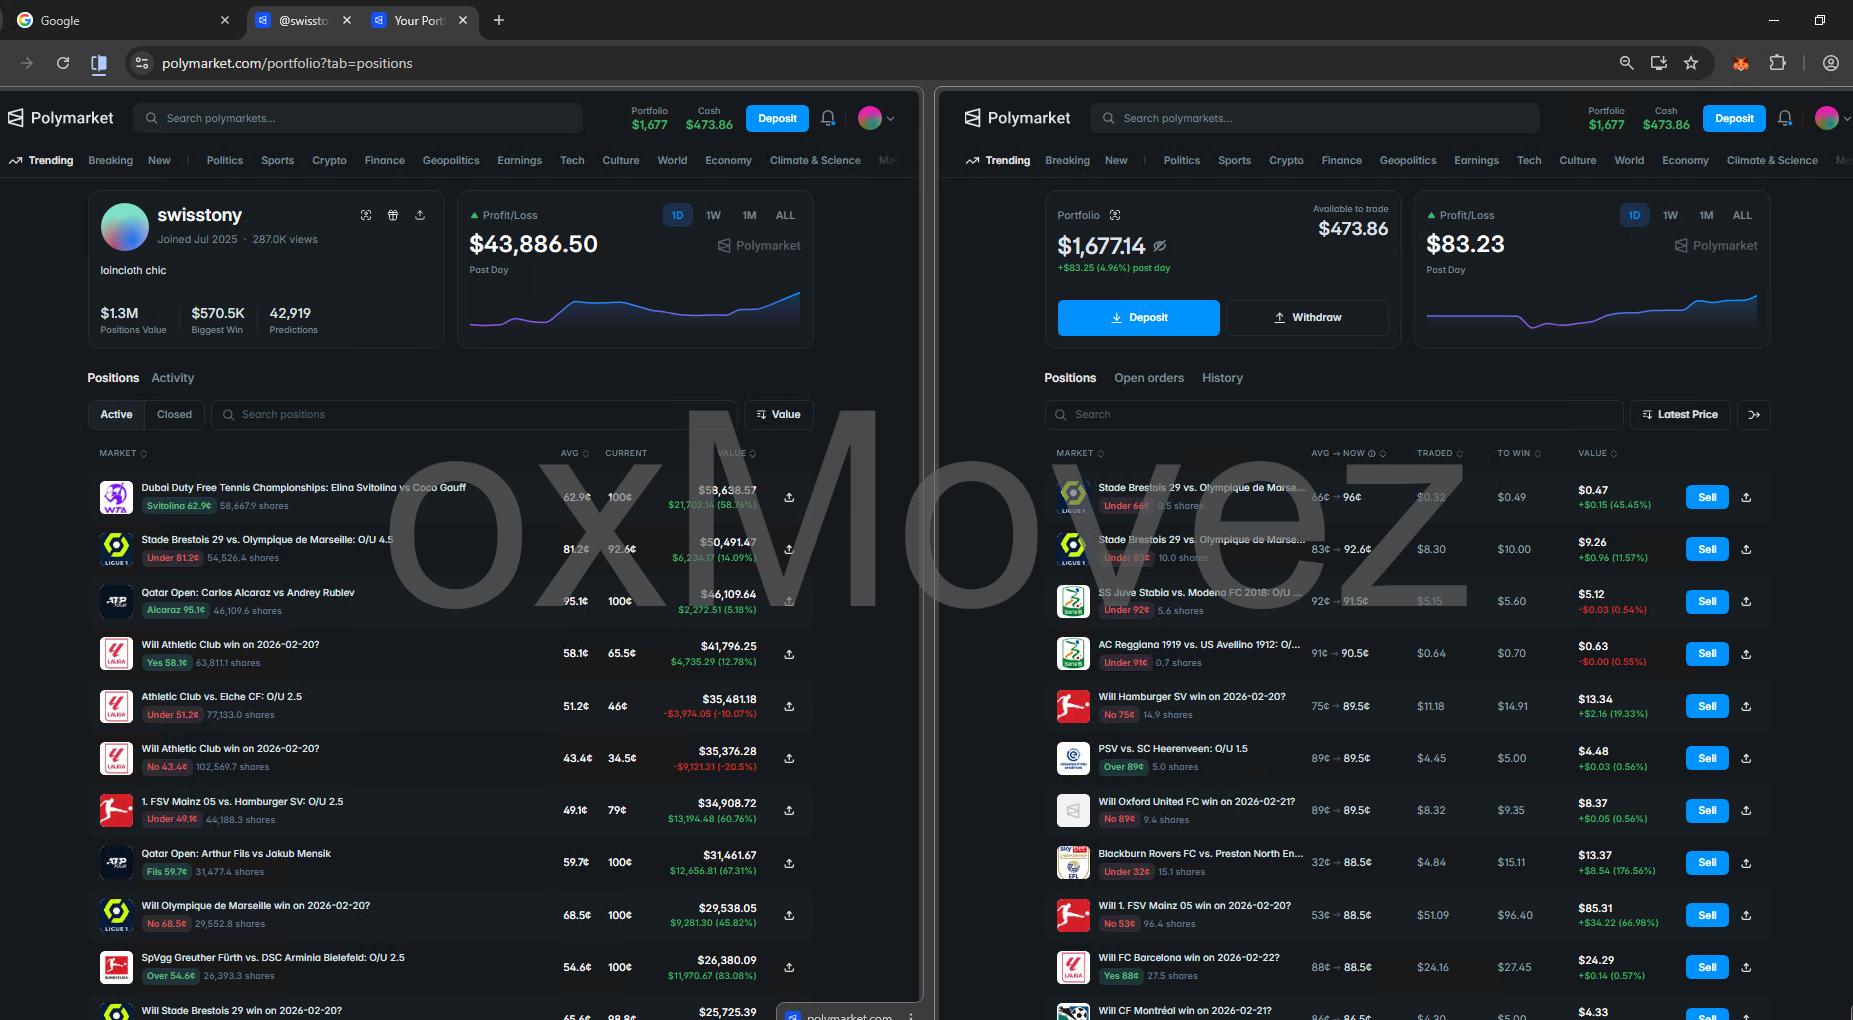Share the Fils vs Mensik position
Viewport: 1853px width, 1020px height.
(x=789, y=863)
